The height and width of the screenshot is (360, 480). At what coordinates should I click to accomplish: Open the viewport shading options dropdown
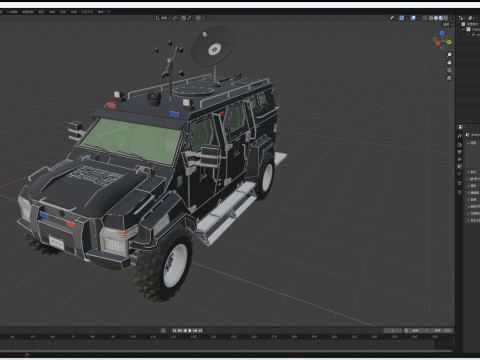(451, 18)
